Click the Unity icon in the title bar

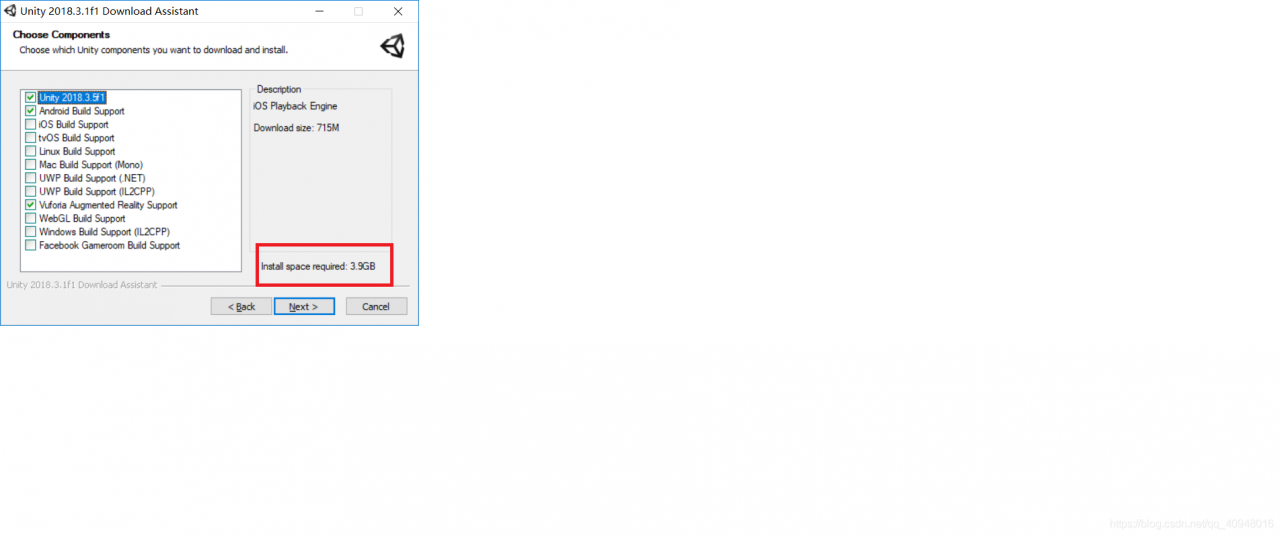(10, 11)
